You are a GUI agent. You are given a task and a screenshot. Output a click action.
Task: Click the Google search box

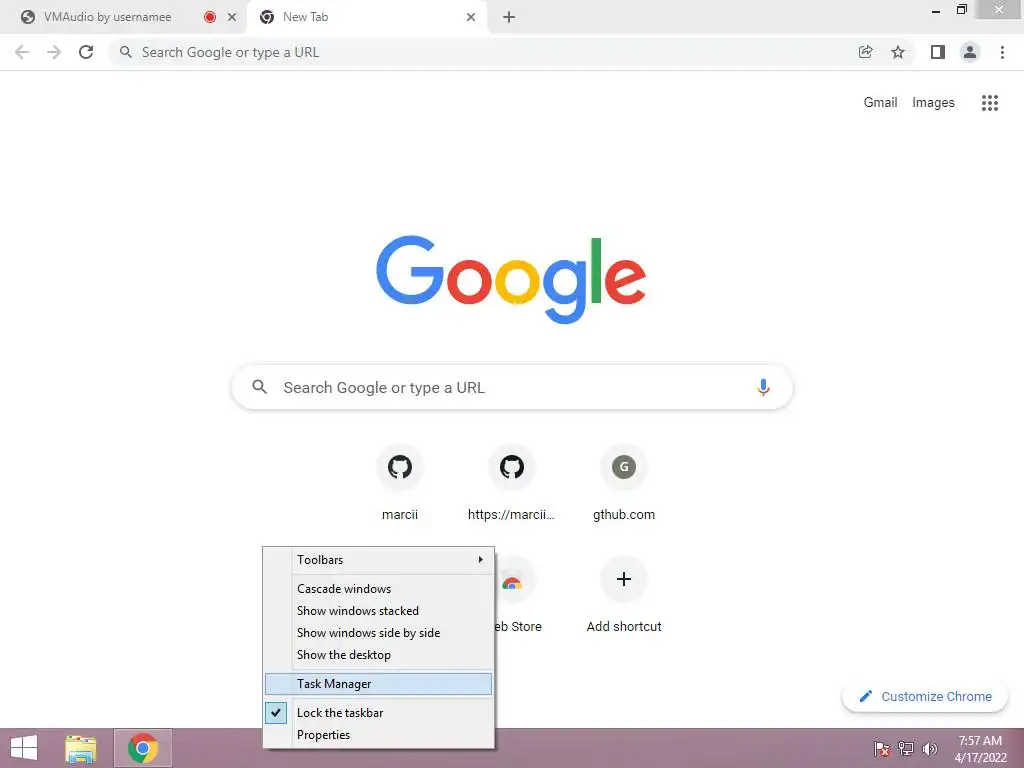tap(512, 387)
